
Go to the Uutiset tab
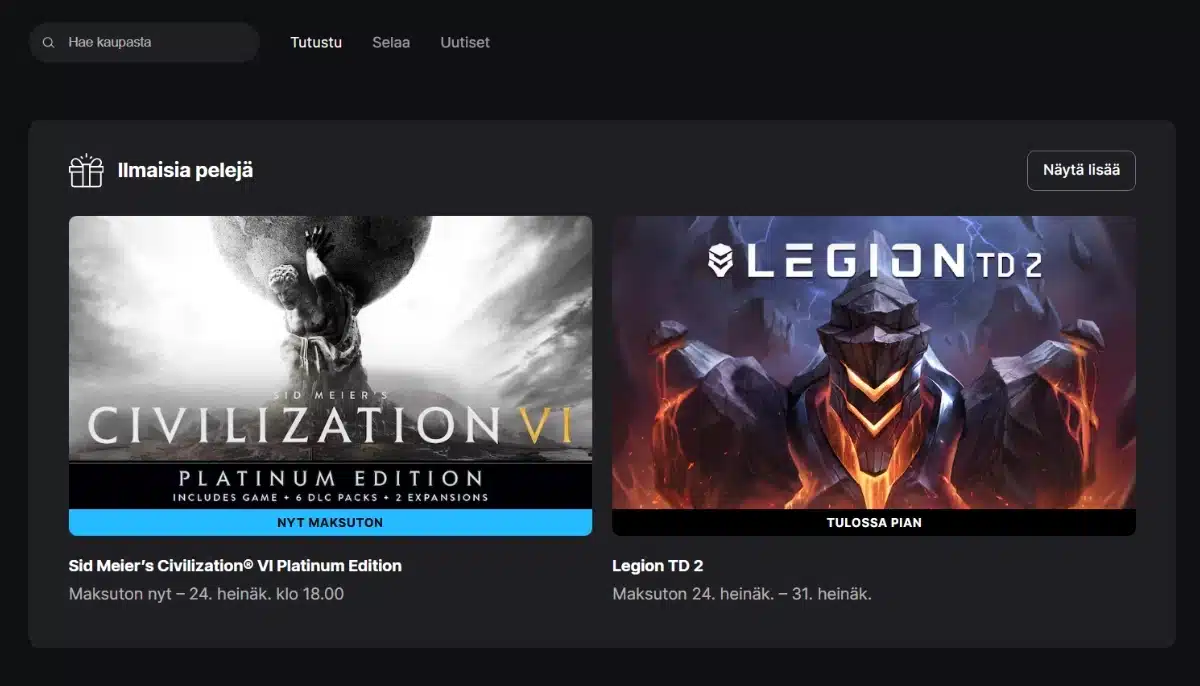coord(465,43)
